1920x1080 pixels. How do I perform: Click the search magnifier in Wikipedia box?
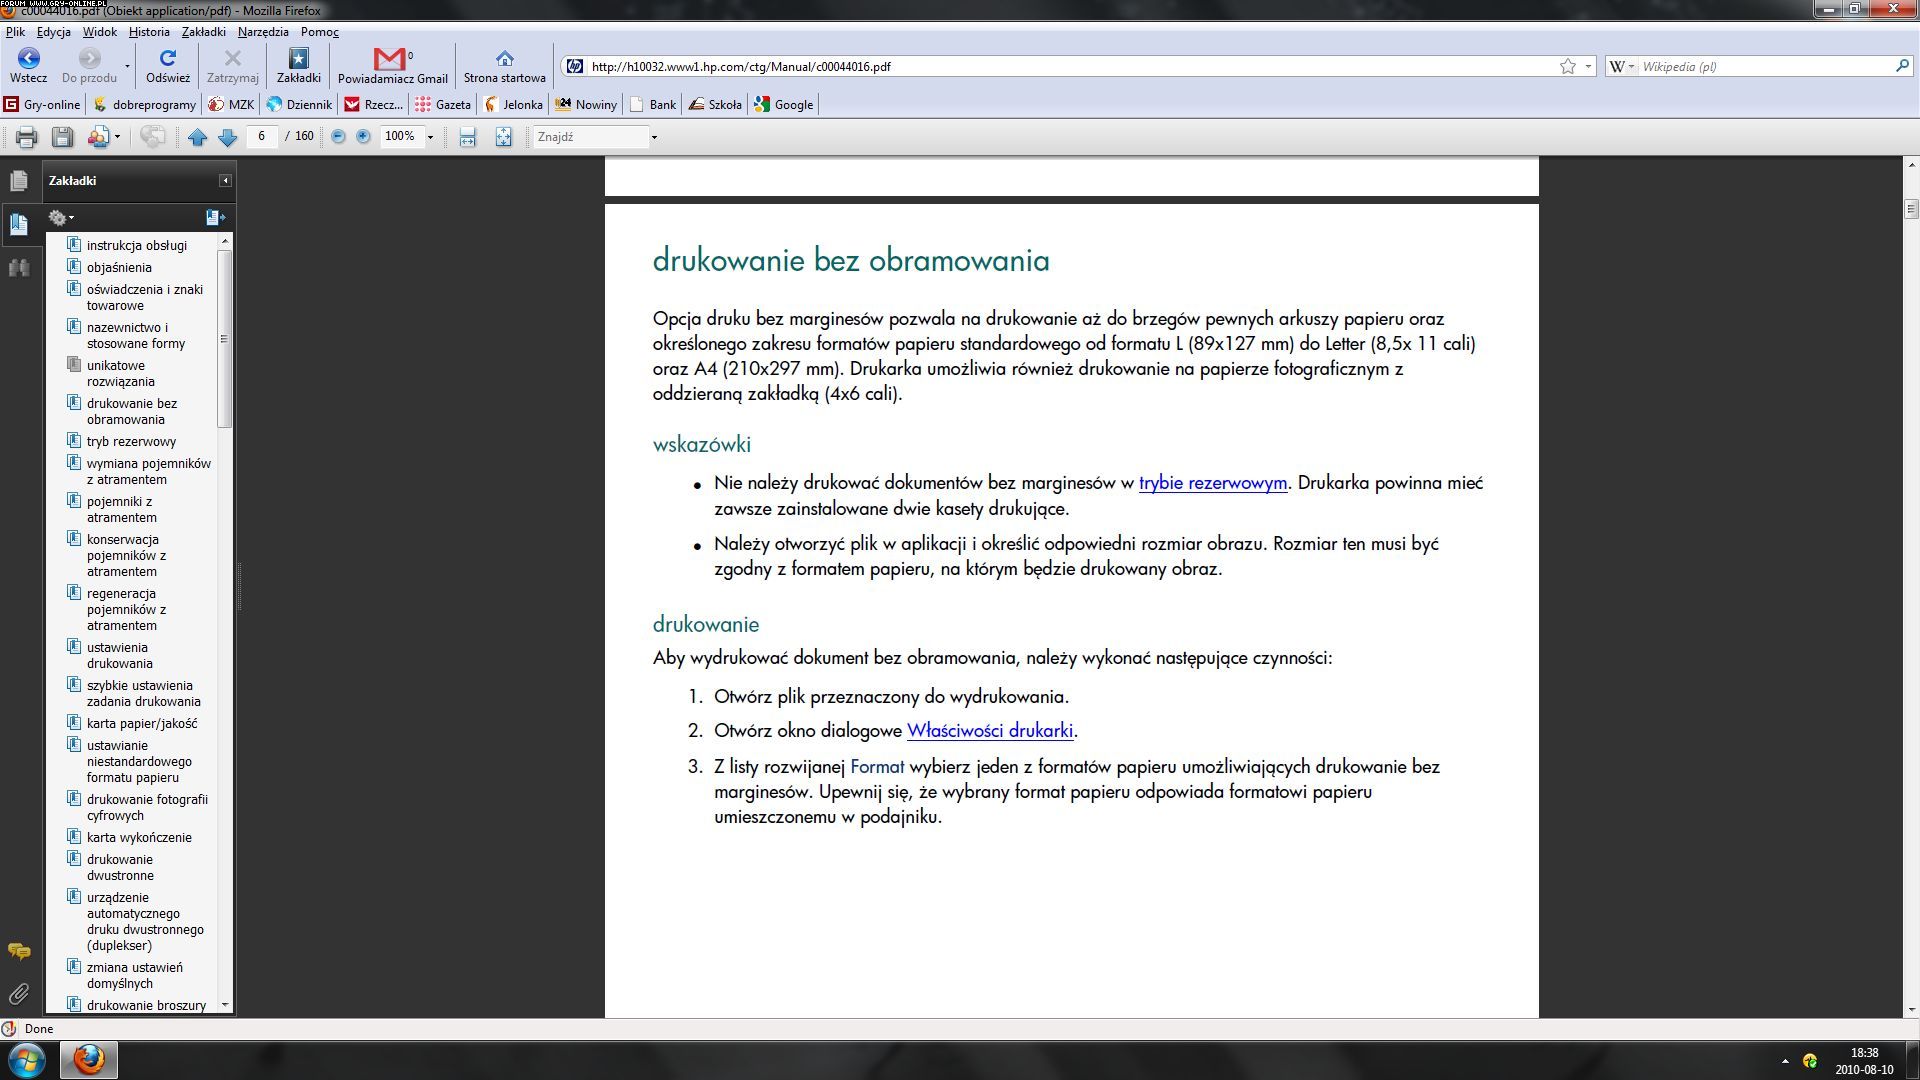(x=1902, y=66)
